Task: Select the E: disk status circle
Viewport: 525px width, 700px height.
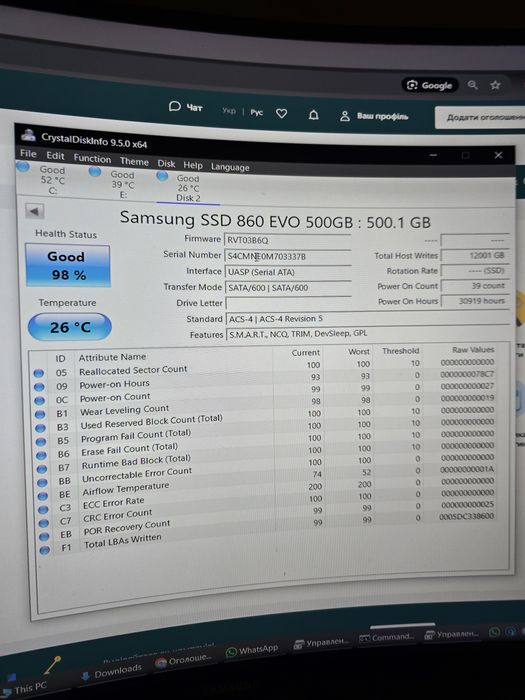Action: (x=95, y=171)
